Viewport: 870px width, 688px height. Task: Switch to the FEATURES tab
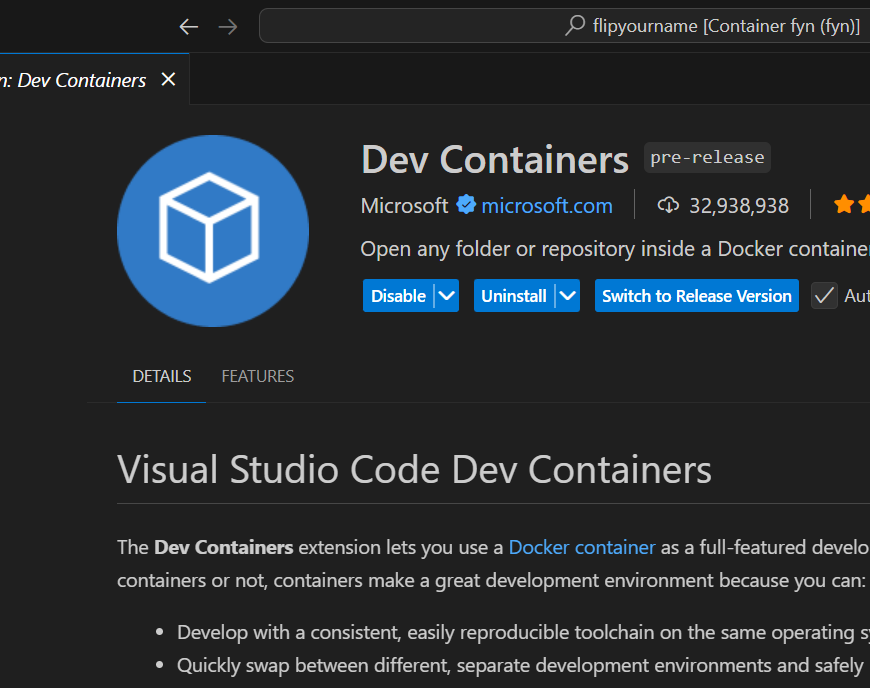point(257,376)
